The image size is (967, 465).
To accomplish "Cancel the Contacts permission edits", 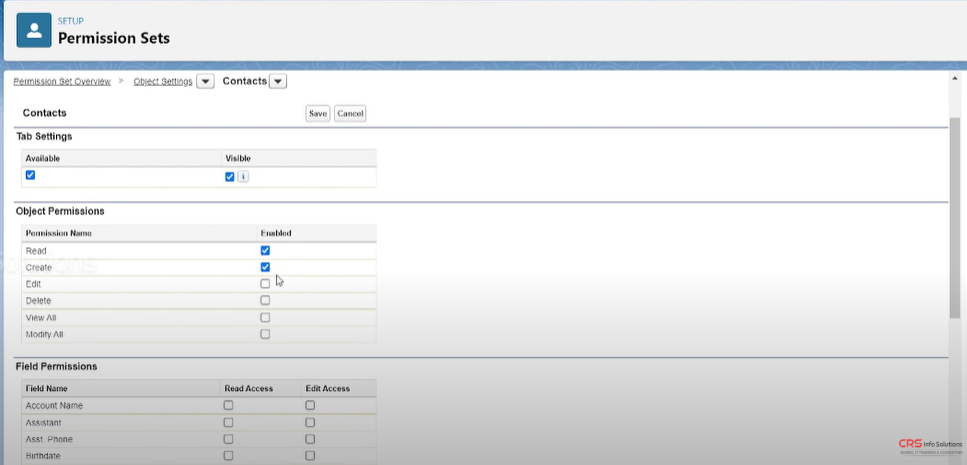I will coord(350,114).
